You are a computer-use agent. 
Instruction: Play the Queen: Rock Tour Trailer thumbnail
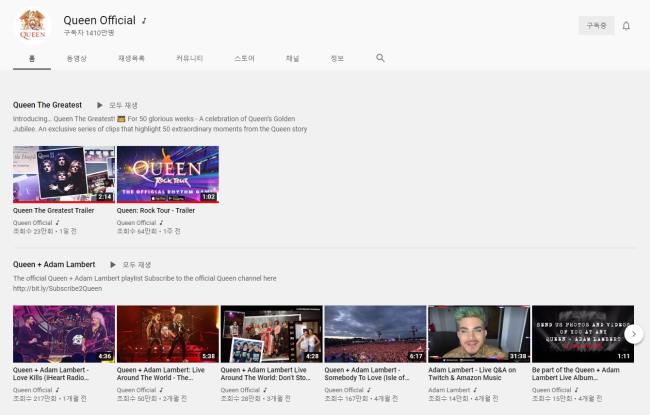pyautogui.click(x=167, y=174)
